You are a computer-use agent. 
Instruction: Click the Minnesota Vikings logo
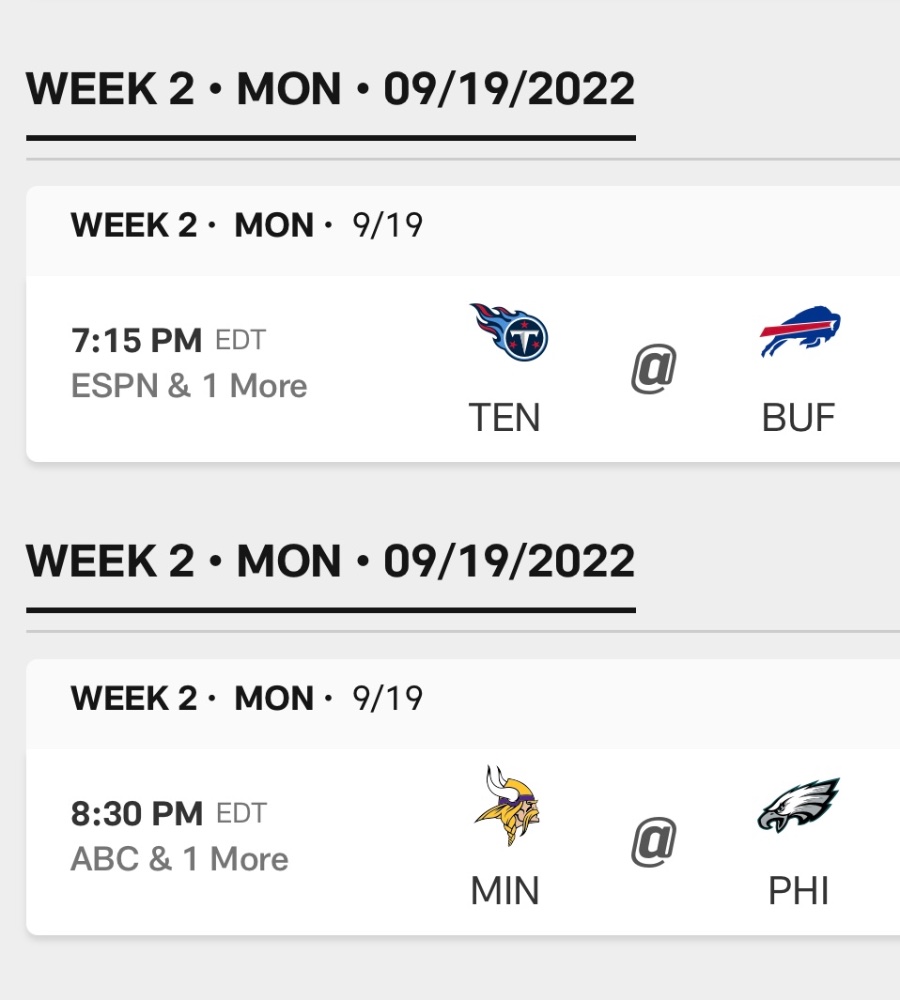click(508, 805)
